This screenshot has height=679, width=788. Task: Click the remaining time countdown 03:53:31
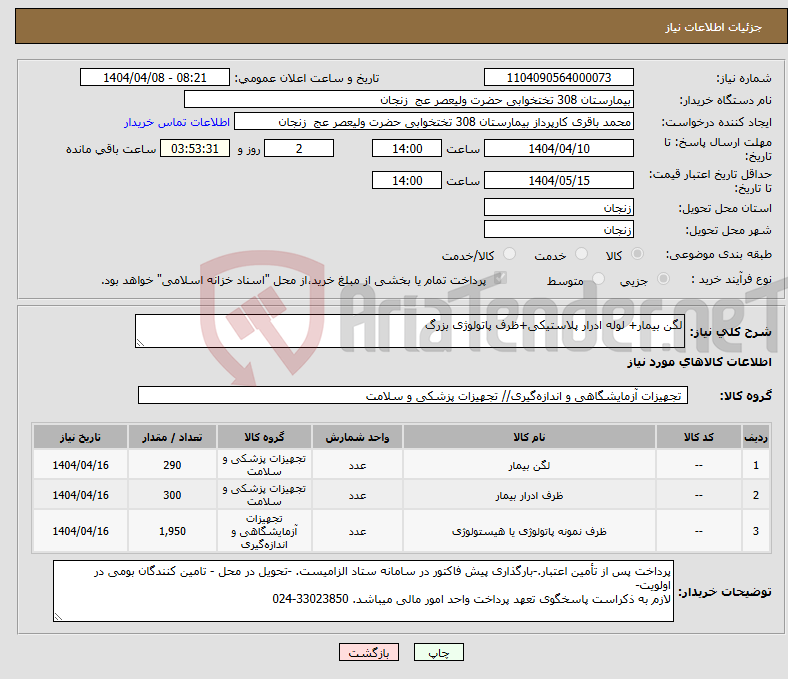[x=195, y=148]
